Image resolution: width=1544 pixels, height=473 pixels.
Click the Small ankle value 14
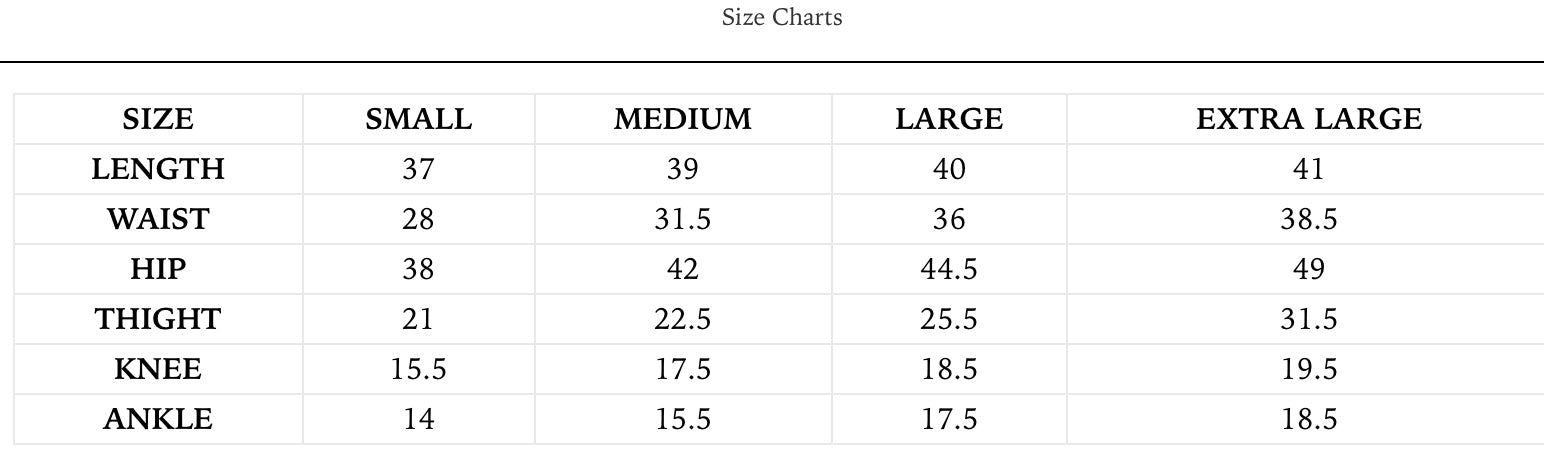pyautogui.click(x=418, y=419)
